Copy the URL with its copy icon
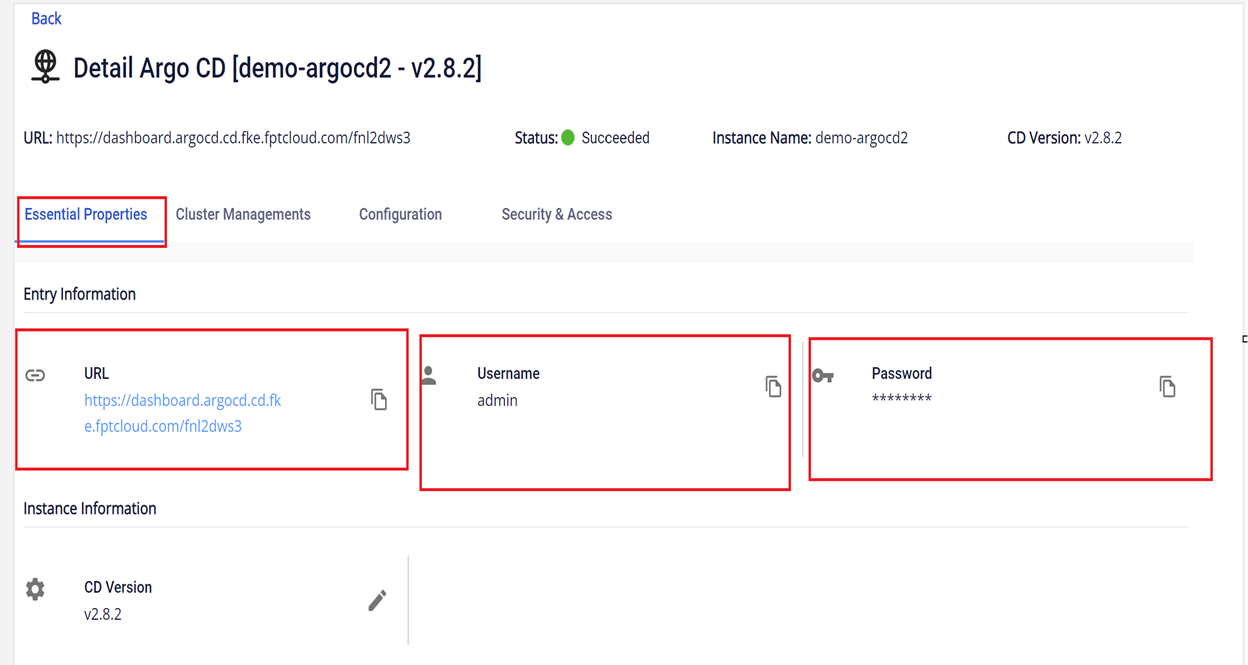The image size is (1248, 665). (x=379, y=400)
